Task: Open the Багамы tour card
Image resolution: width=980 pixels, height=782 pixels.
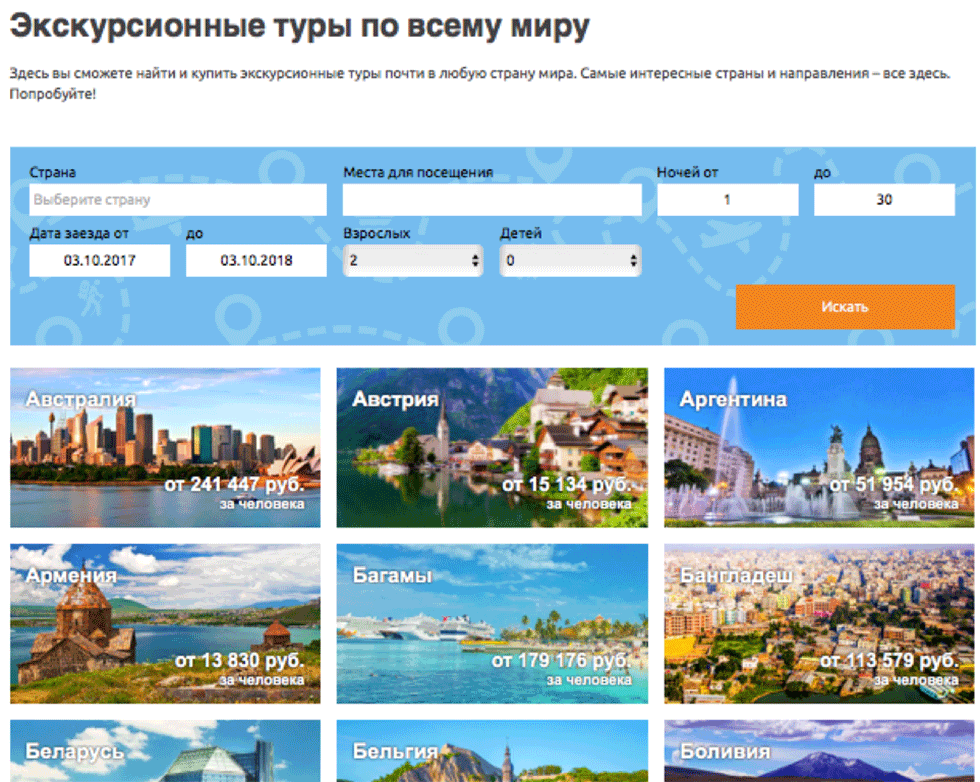Action: 492,623
